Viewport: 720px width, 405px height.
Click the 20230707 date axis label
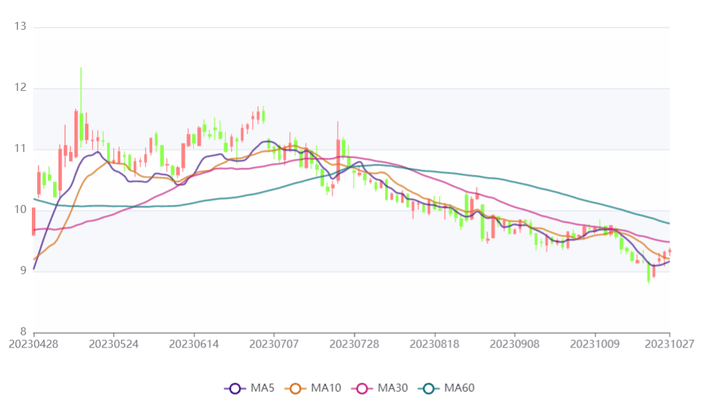274,344
